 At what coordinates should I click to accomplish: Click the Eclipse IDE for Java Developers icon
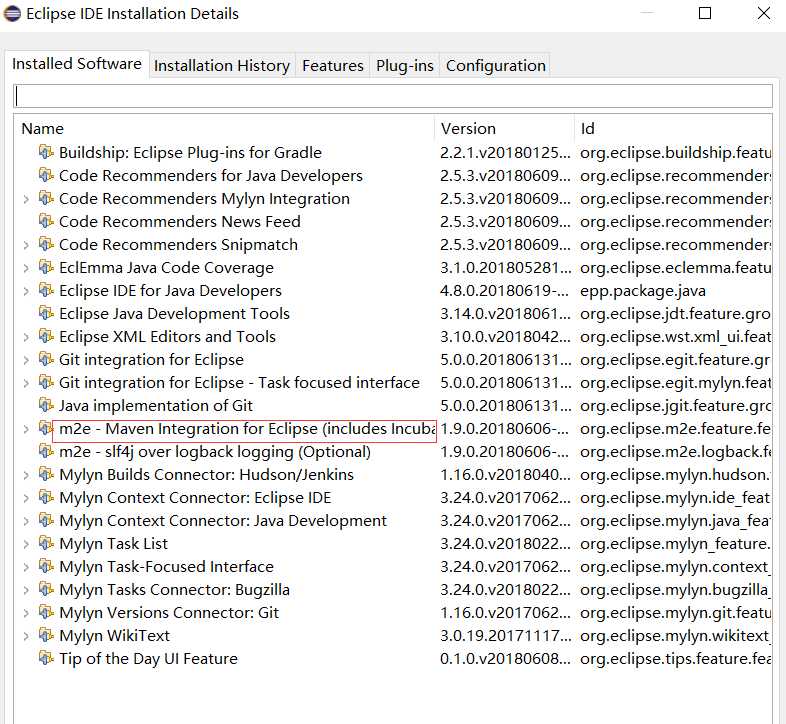tap(46, 290)
